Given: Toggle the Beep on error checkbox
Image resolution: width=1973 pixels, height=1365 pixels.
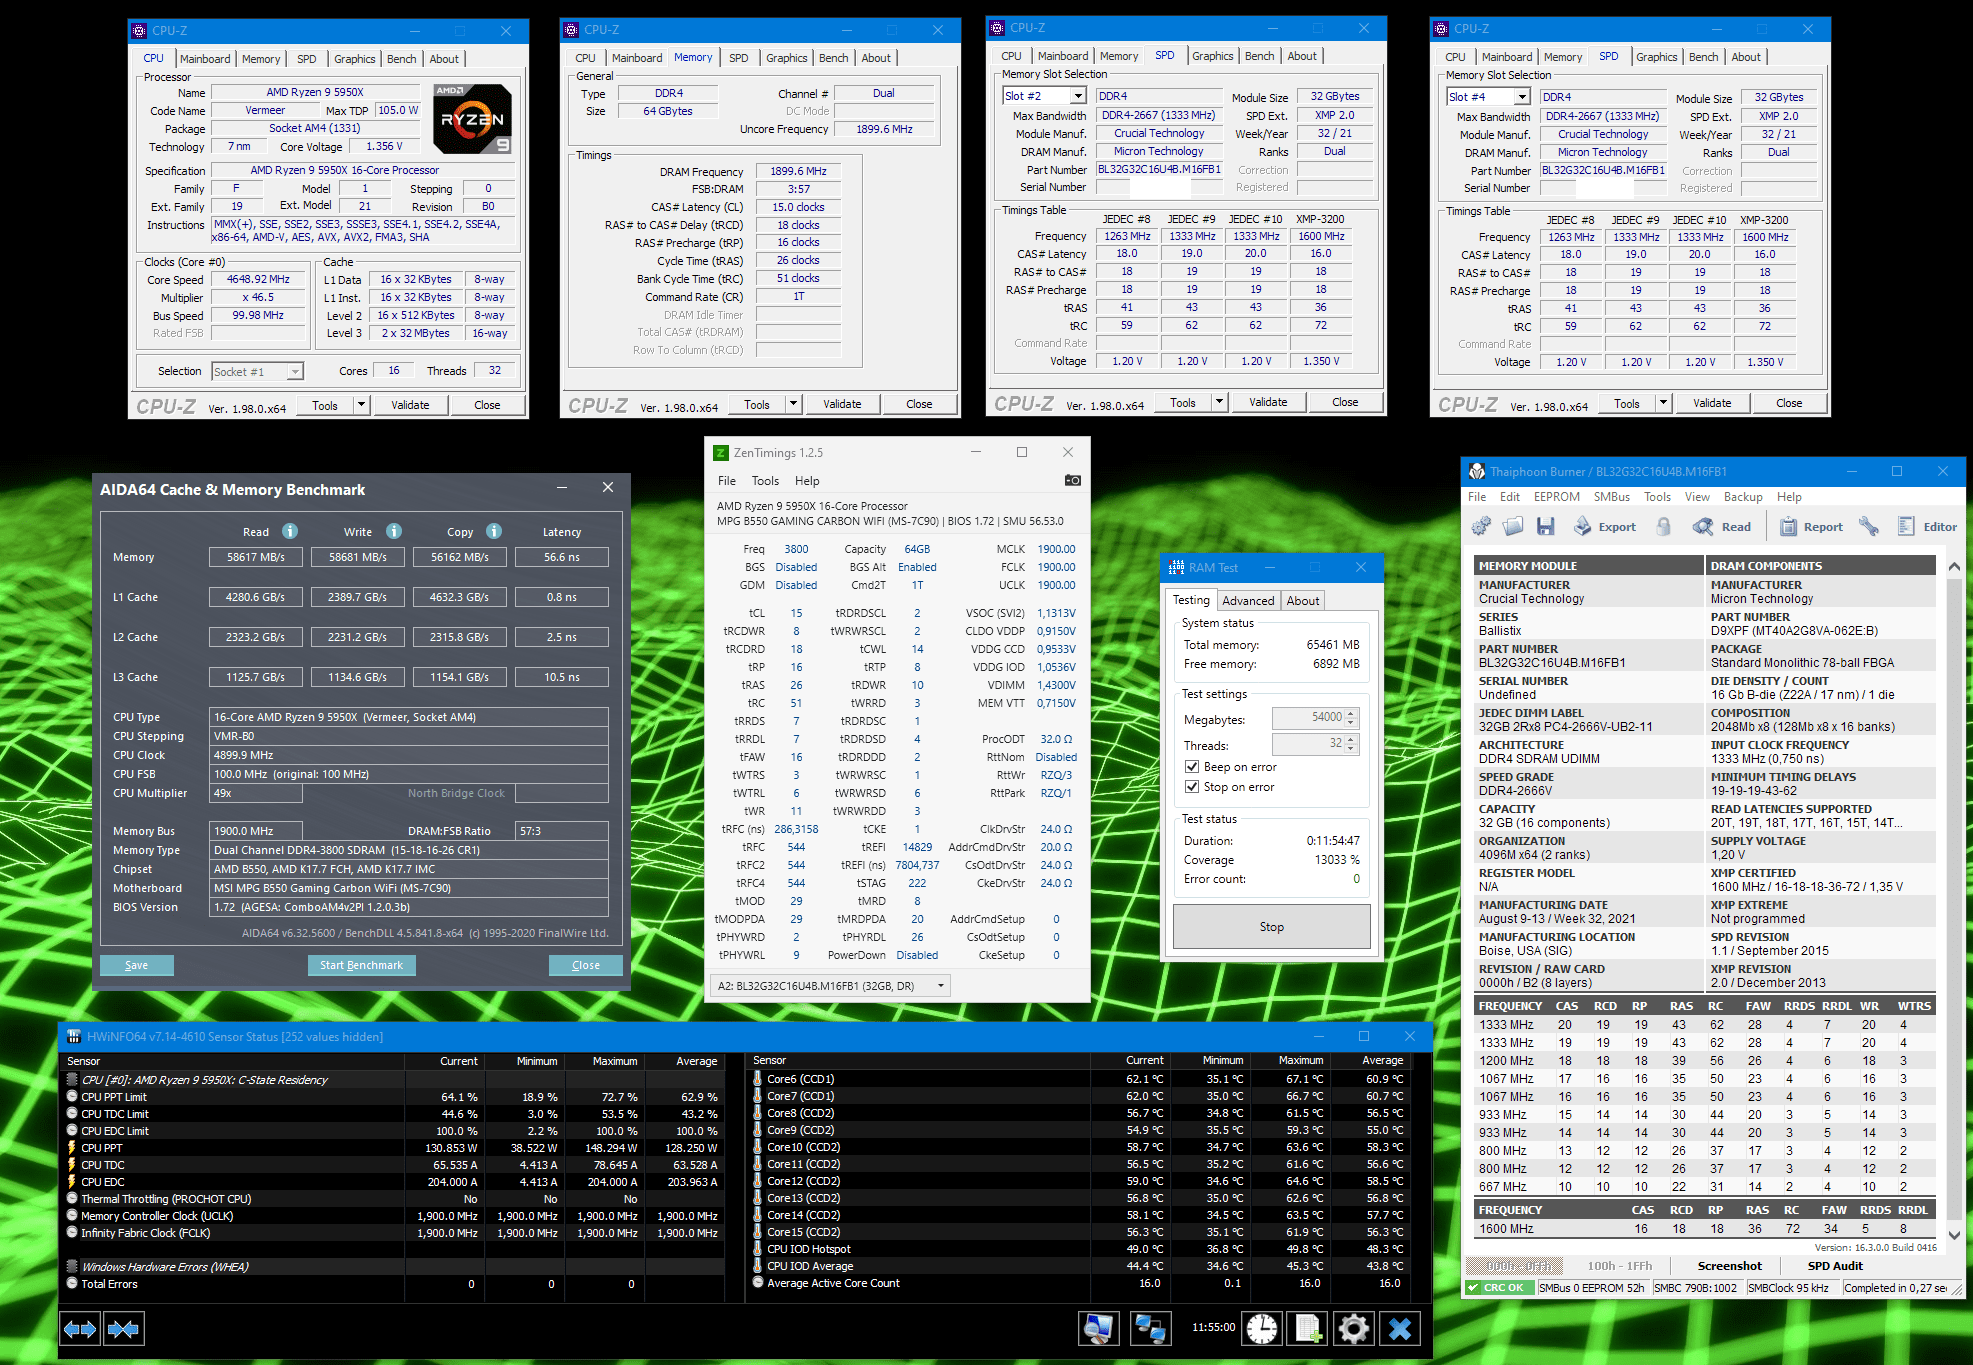Looking at the screenshot, I should [1192, 767].
